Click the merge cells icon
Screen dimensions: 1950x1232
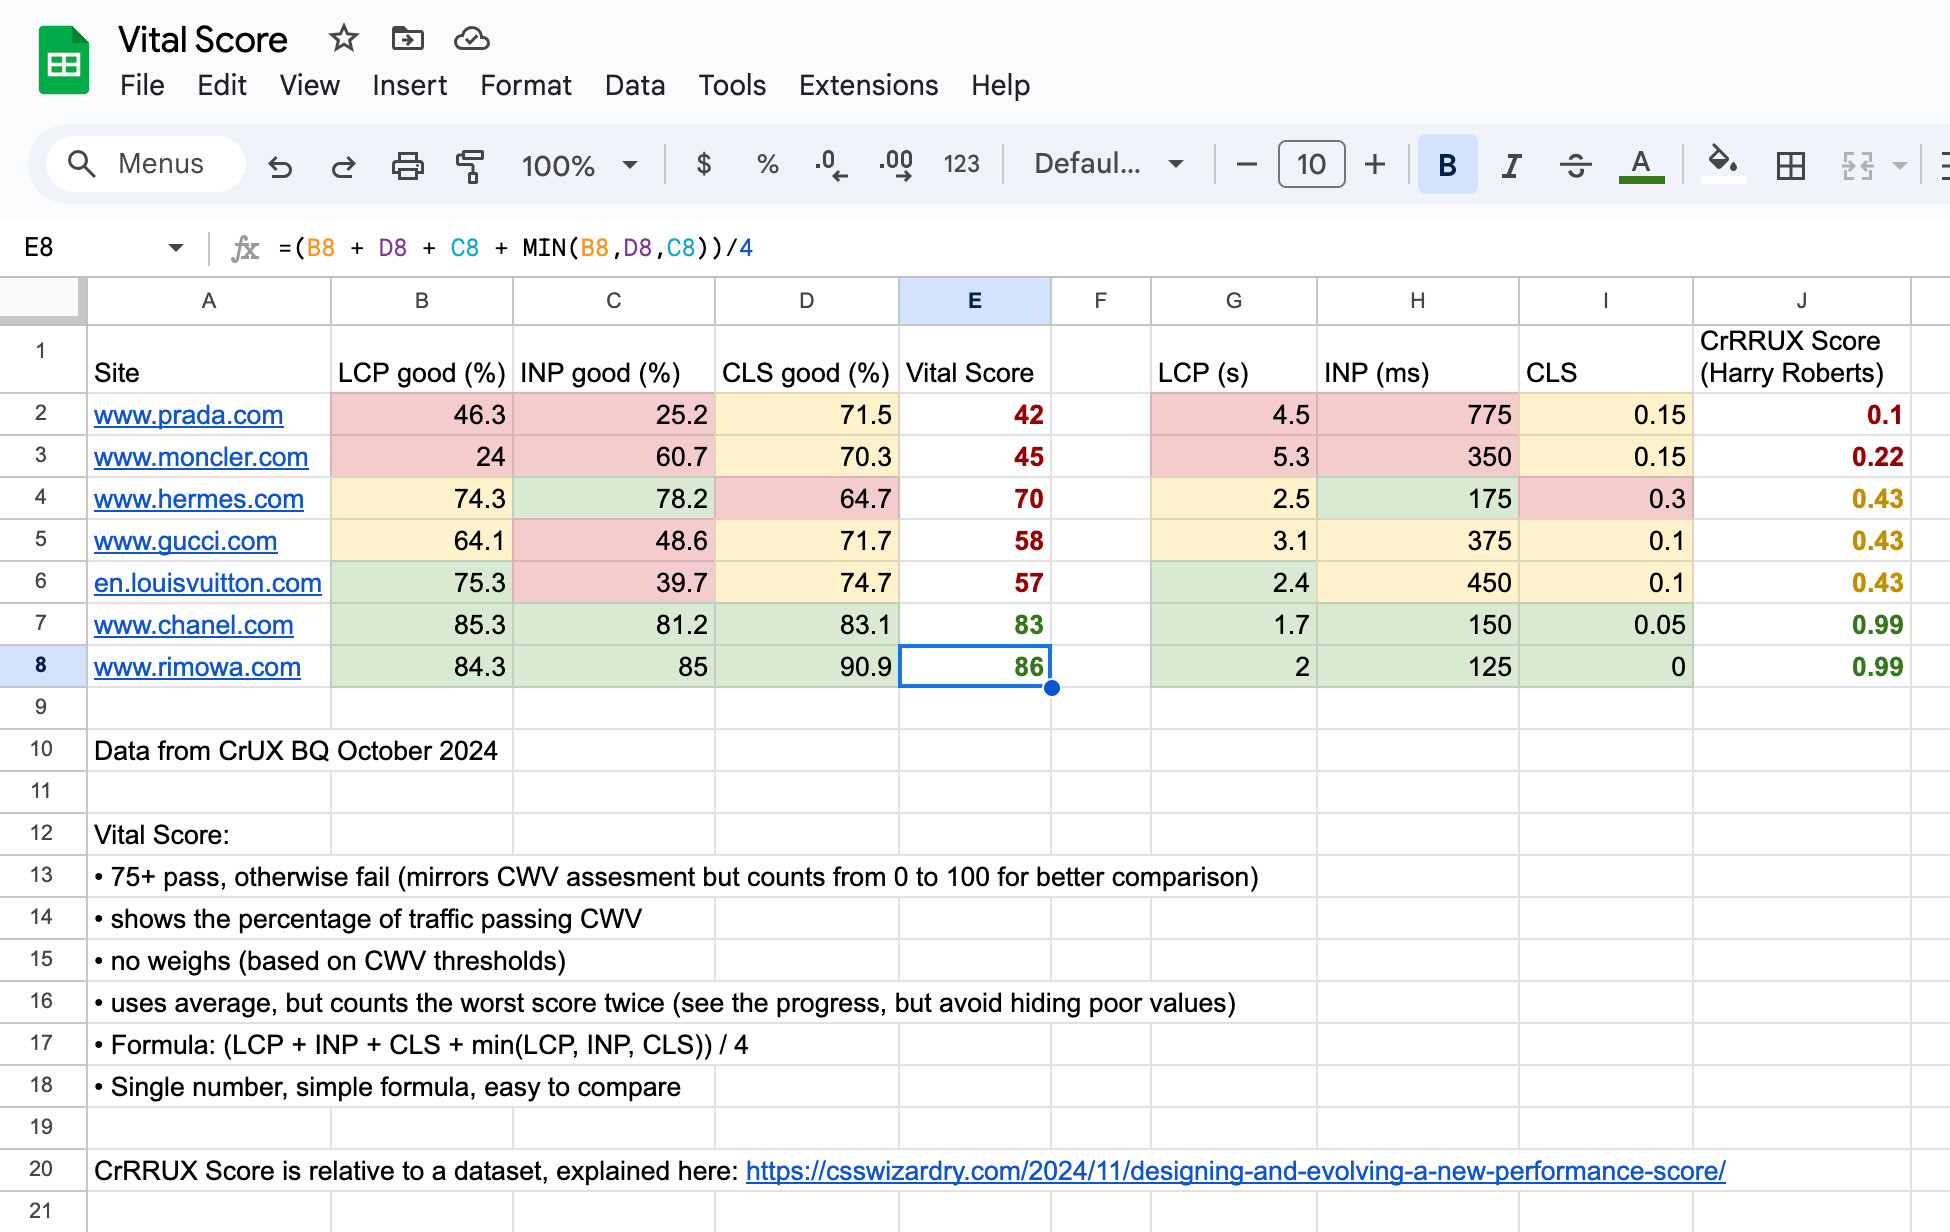[1857, 164]
